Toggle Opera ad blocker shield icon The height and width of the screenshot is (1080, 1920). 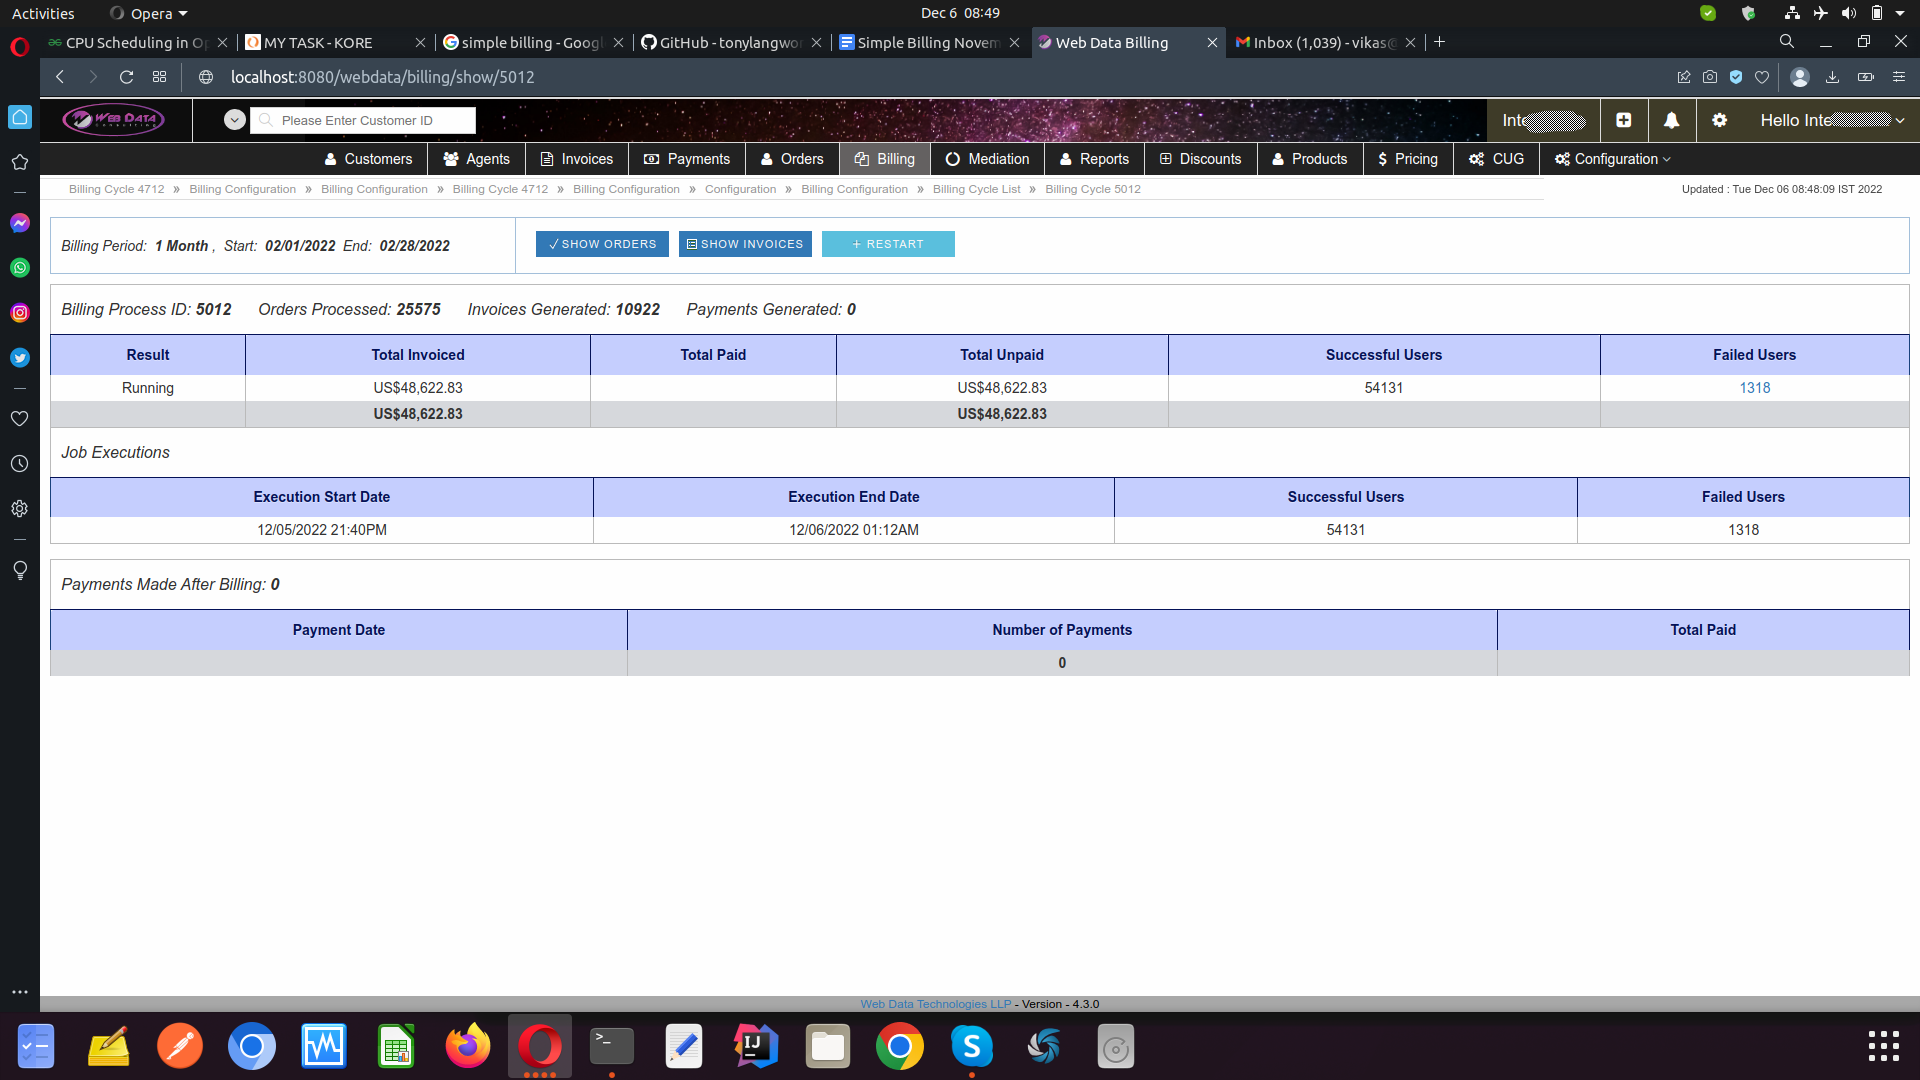pyautogui.click(x=1736, y=77)
